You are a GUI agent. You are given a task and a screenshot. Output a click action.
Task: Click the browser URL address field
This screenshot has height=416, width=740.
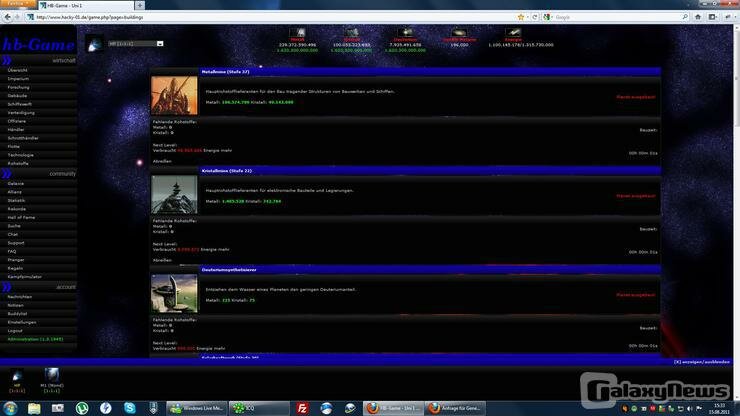point(276,17)
